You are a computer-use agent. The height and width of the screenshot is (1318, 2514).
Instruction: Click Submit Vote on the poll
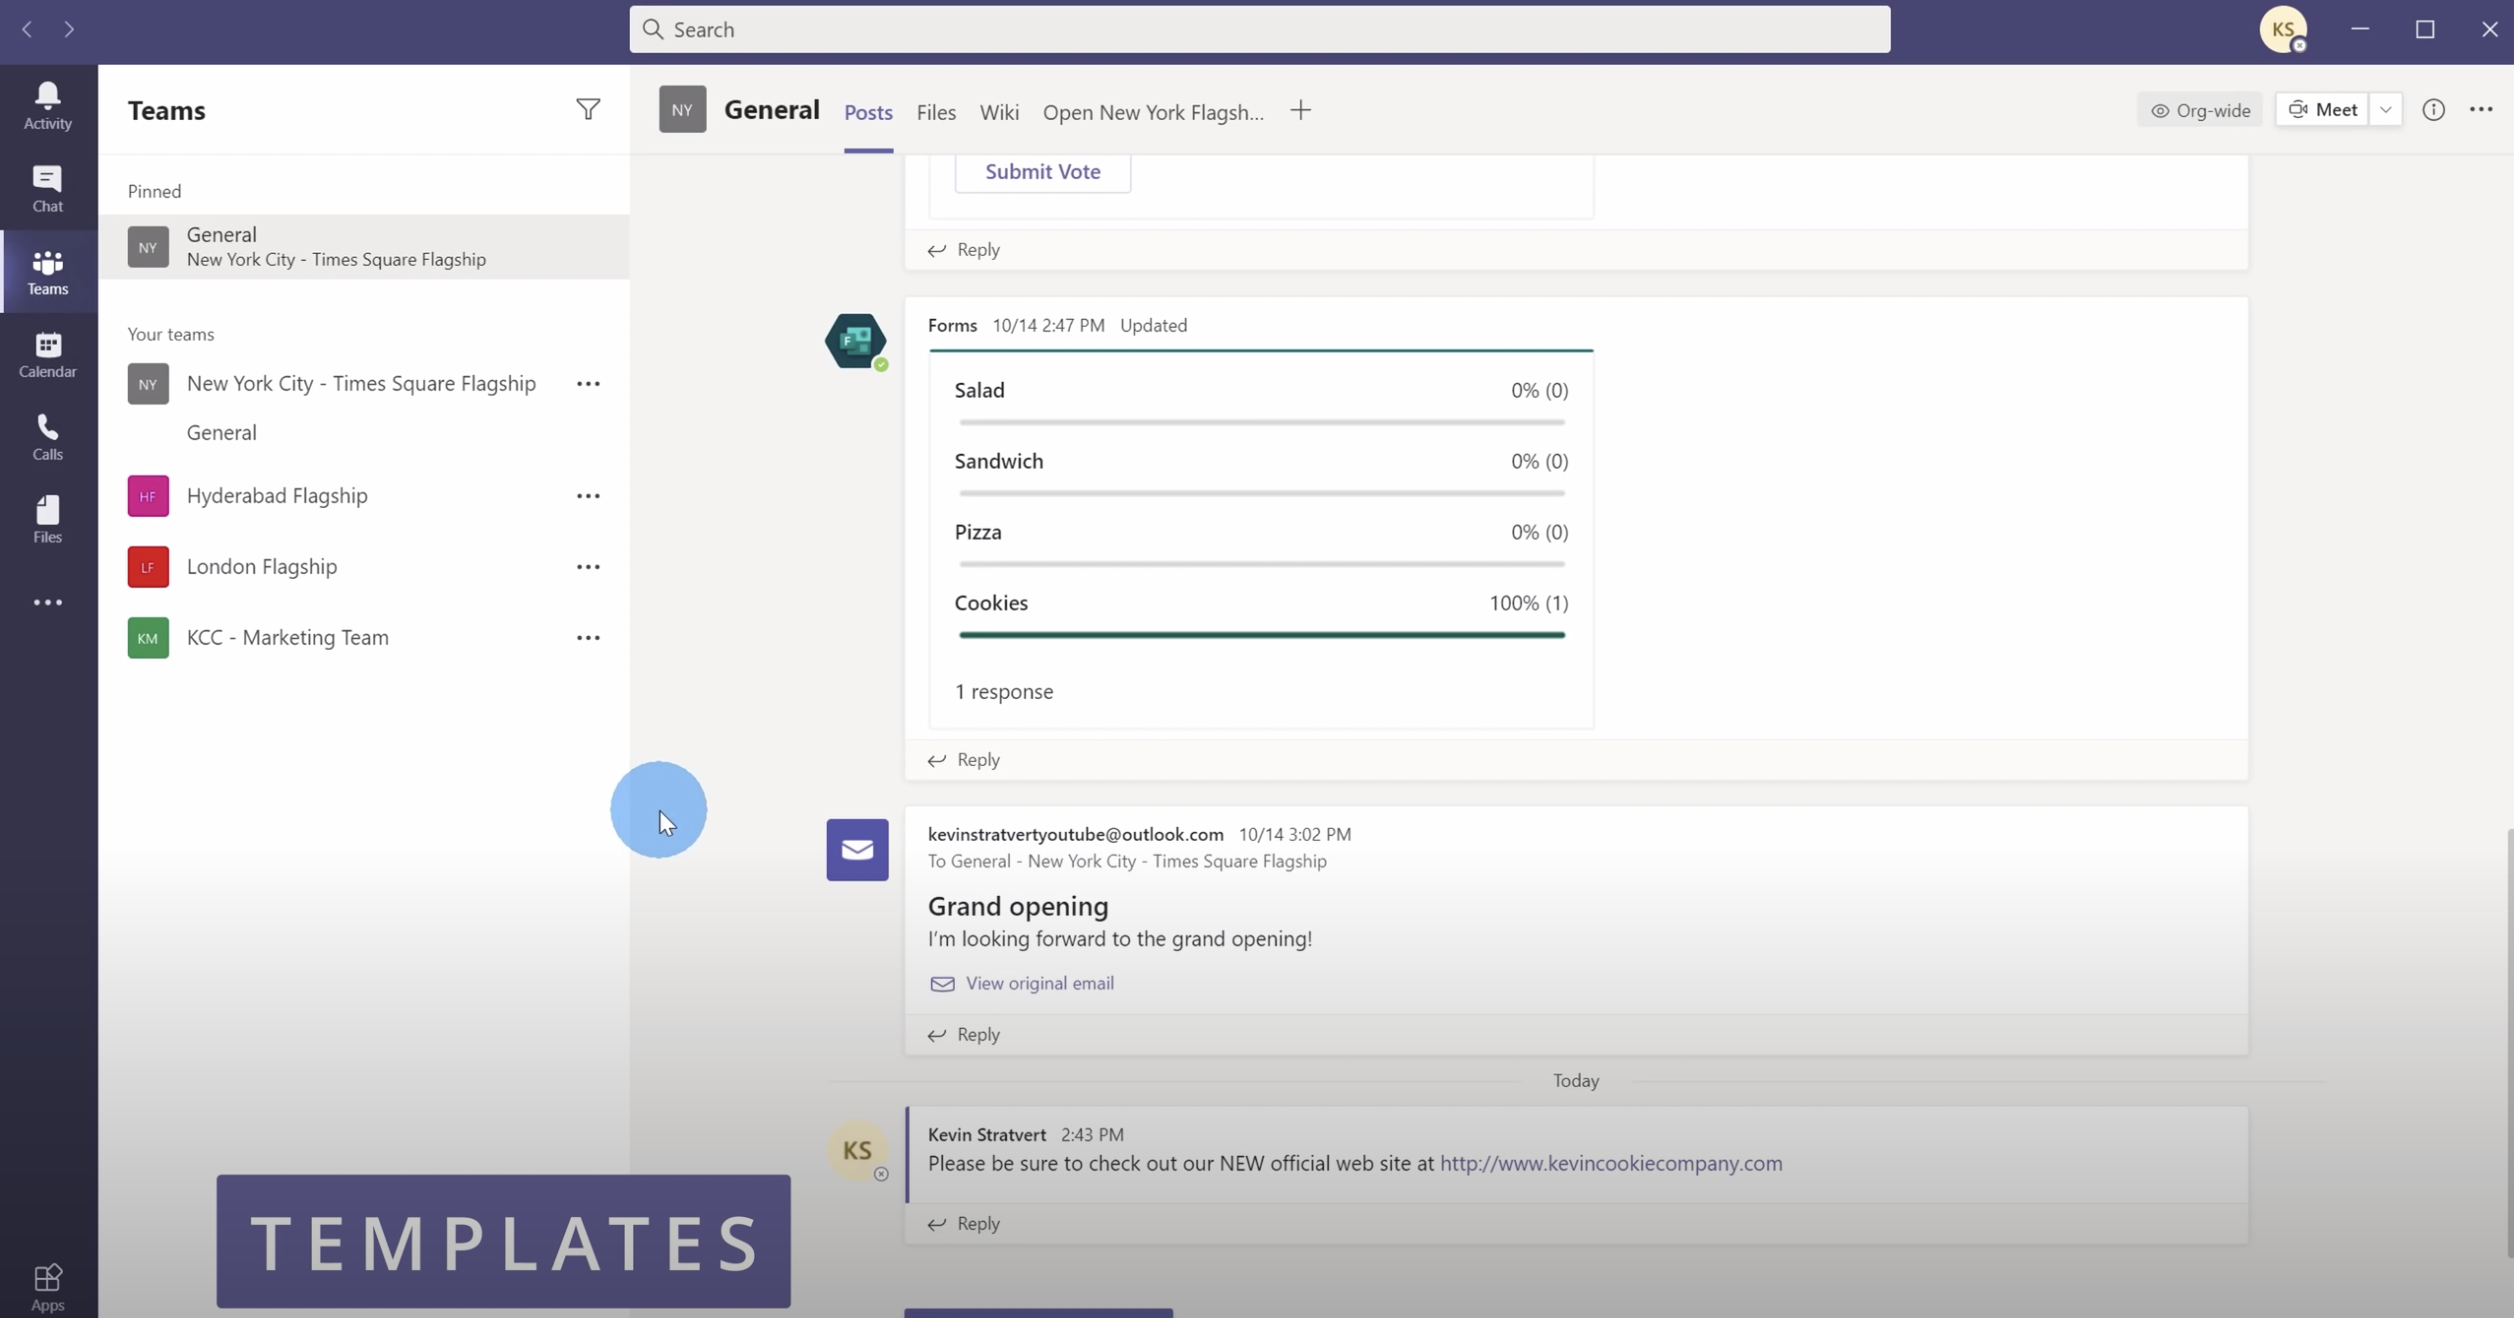click(1042, 171)
